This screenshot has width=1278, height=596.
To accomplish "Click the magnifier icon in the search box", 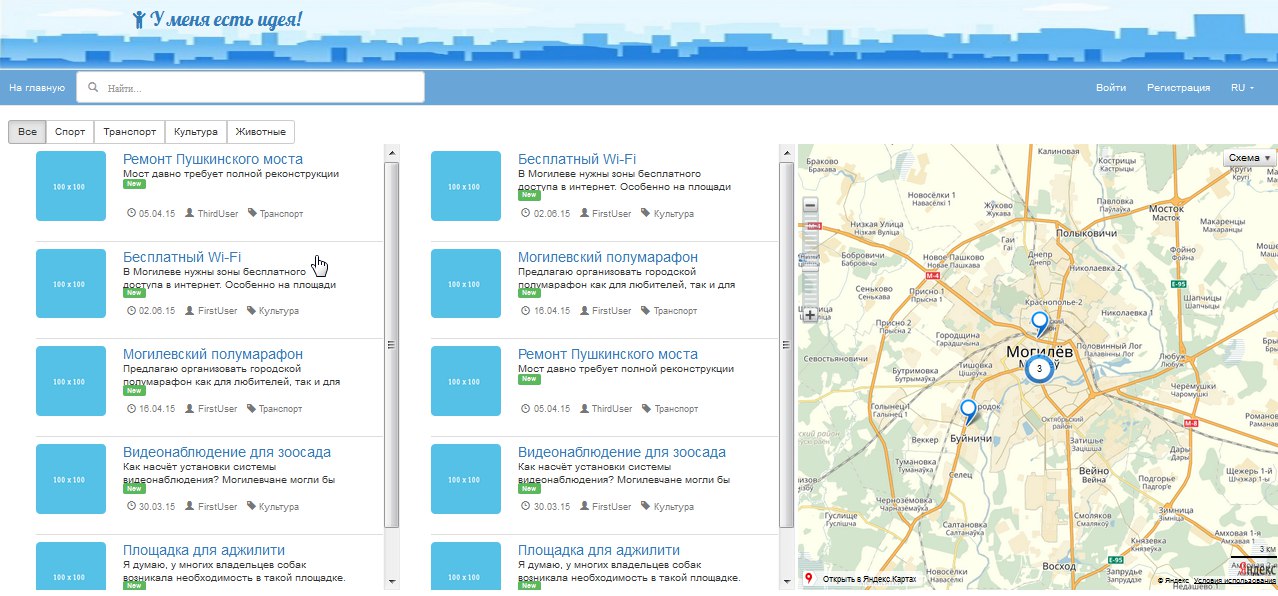I will point(93,88).
